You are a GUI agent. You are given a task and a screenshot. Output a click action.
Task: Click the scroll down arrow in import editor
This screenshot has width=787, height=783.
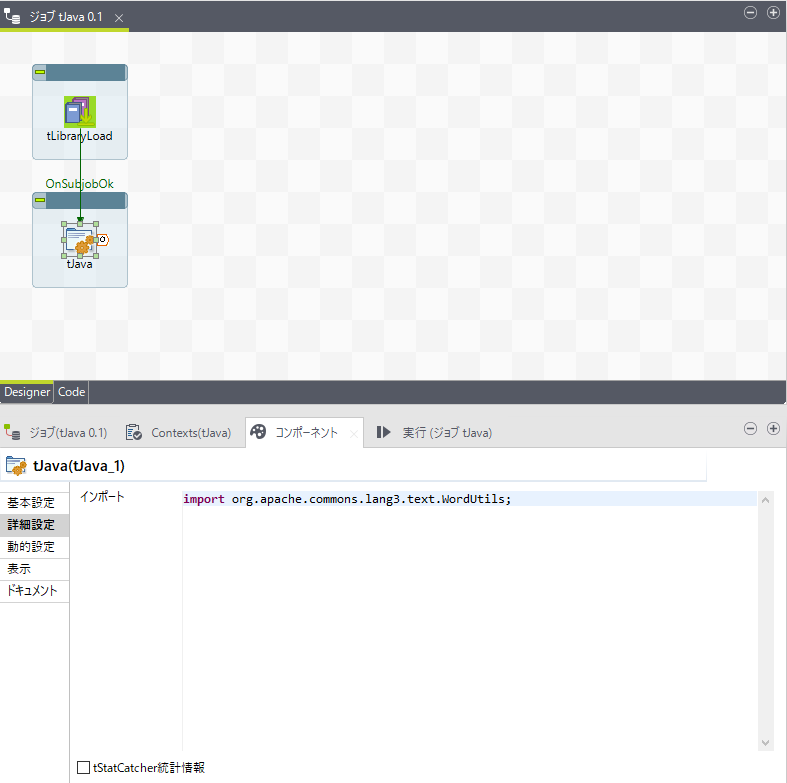click(766, 743)
